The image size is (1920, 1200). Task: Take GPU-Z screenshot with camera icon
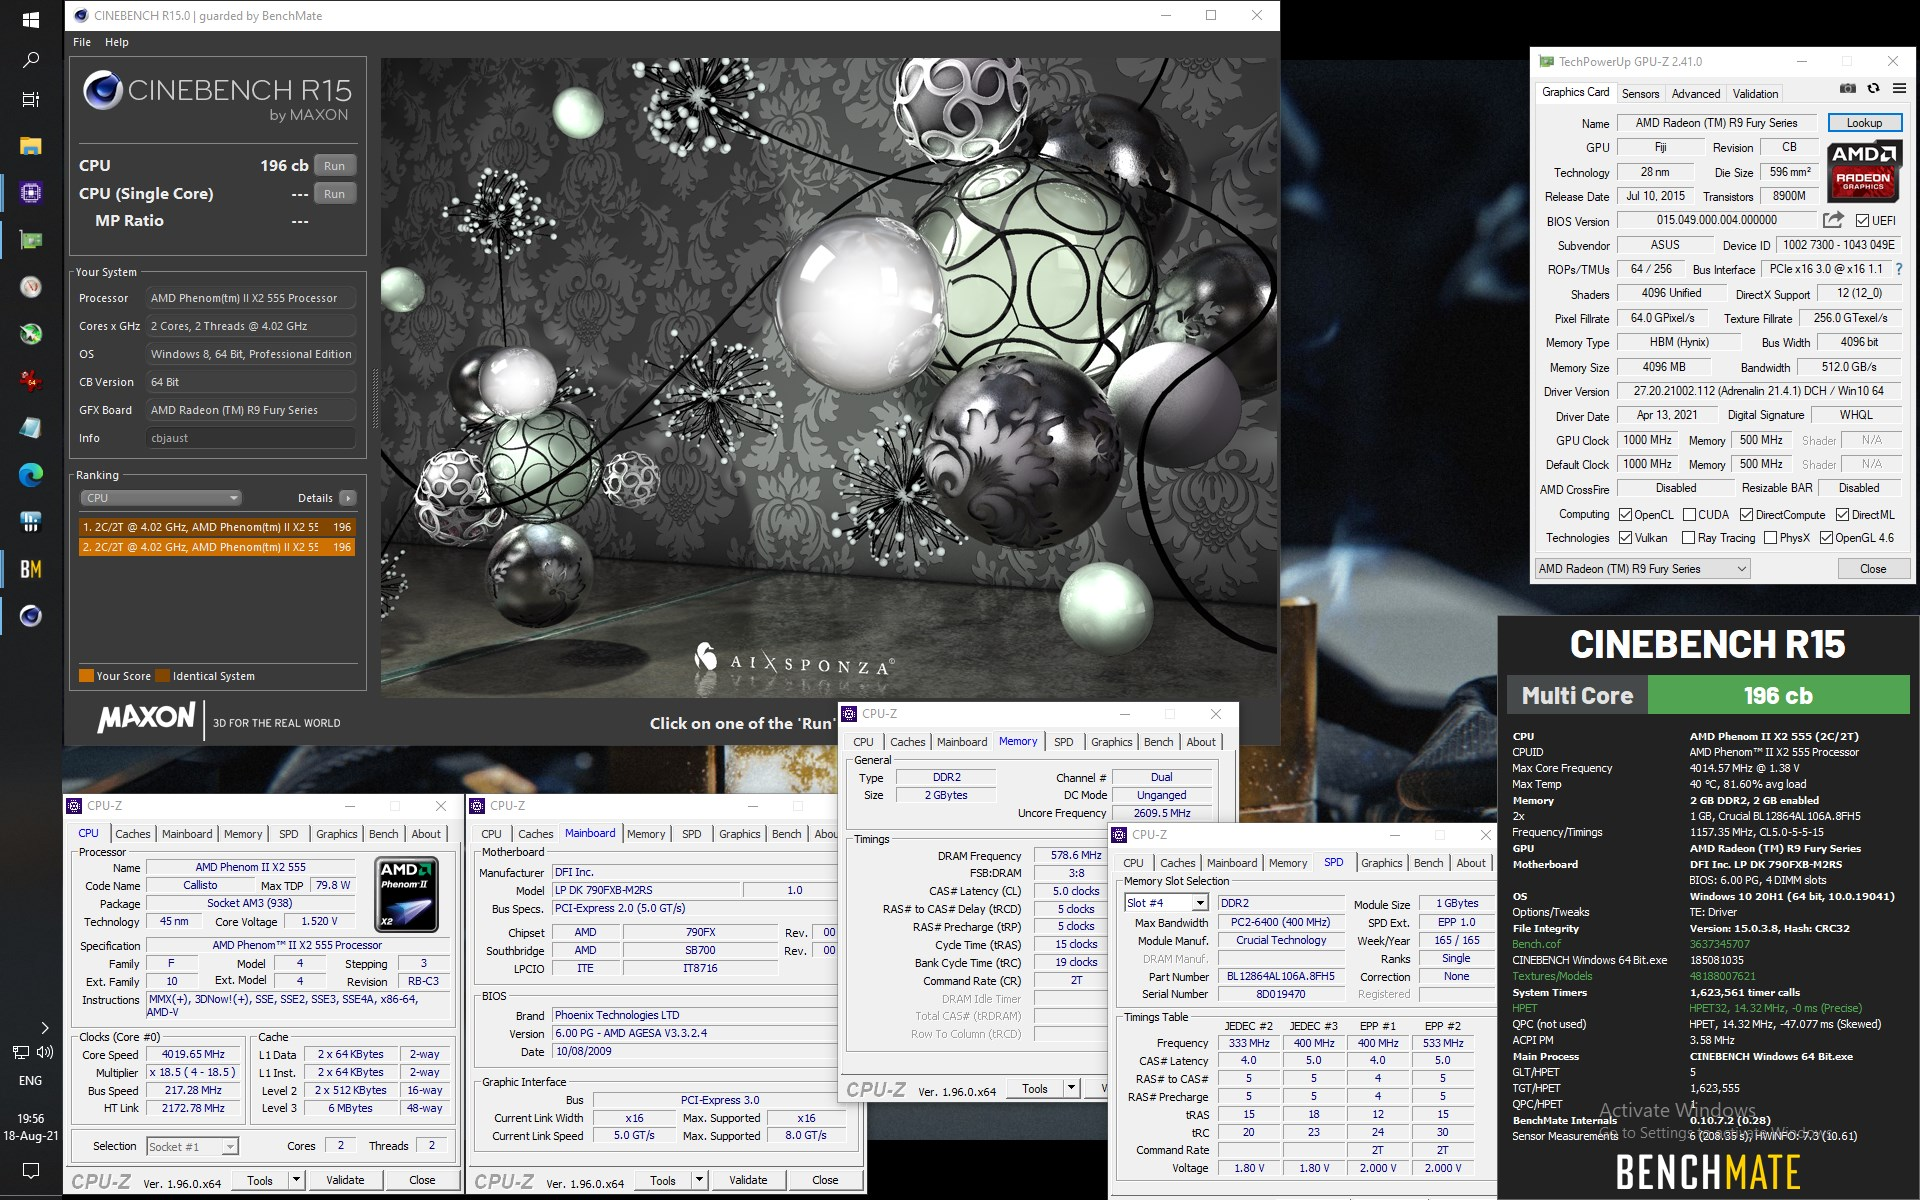tap(1848, 89)
